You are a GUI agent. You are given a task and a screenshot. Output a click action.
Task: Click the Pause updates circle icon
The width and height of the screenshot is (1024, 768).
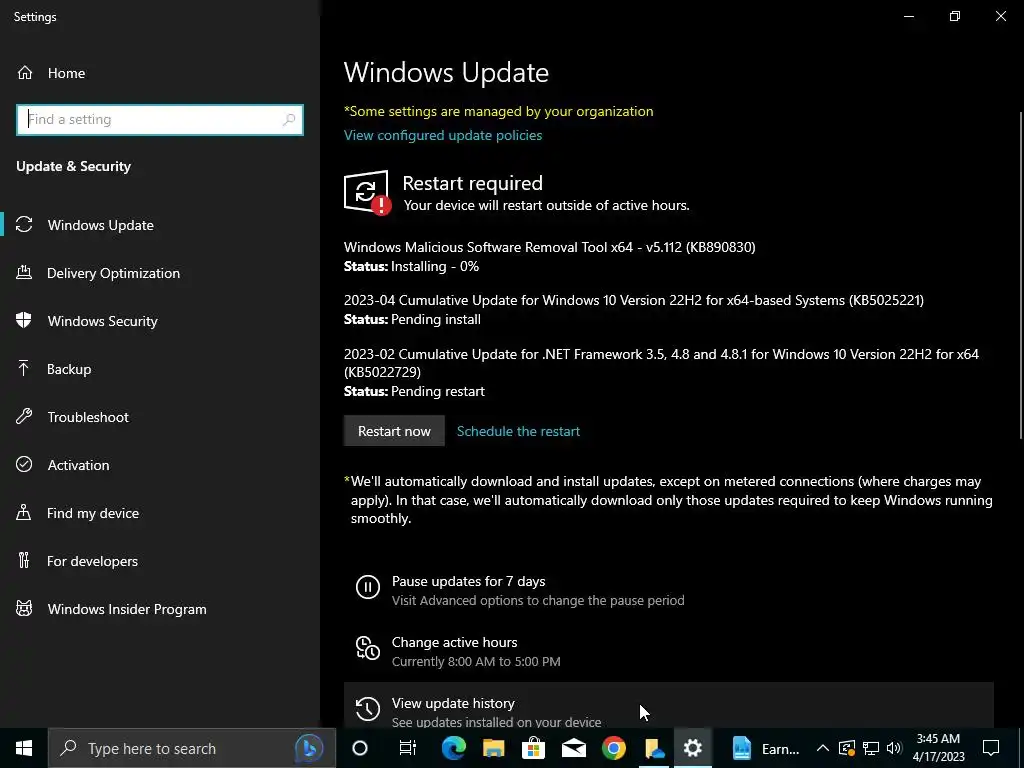click(368, 586)
